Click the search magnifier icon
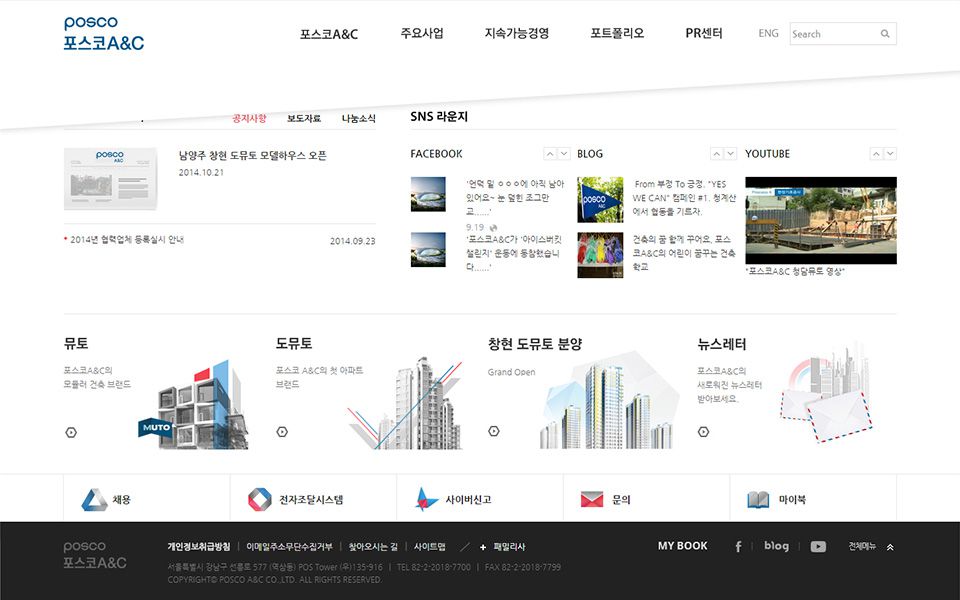 [885, 34]
